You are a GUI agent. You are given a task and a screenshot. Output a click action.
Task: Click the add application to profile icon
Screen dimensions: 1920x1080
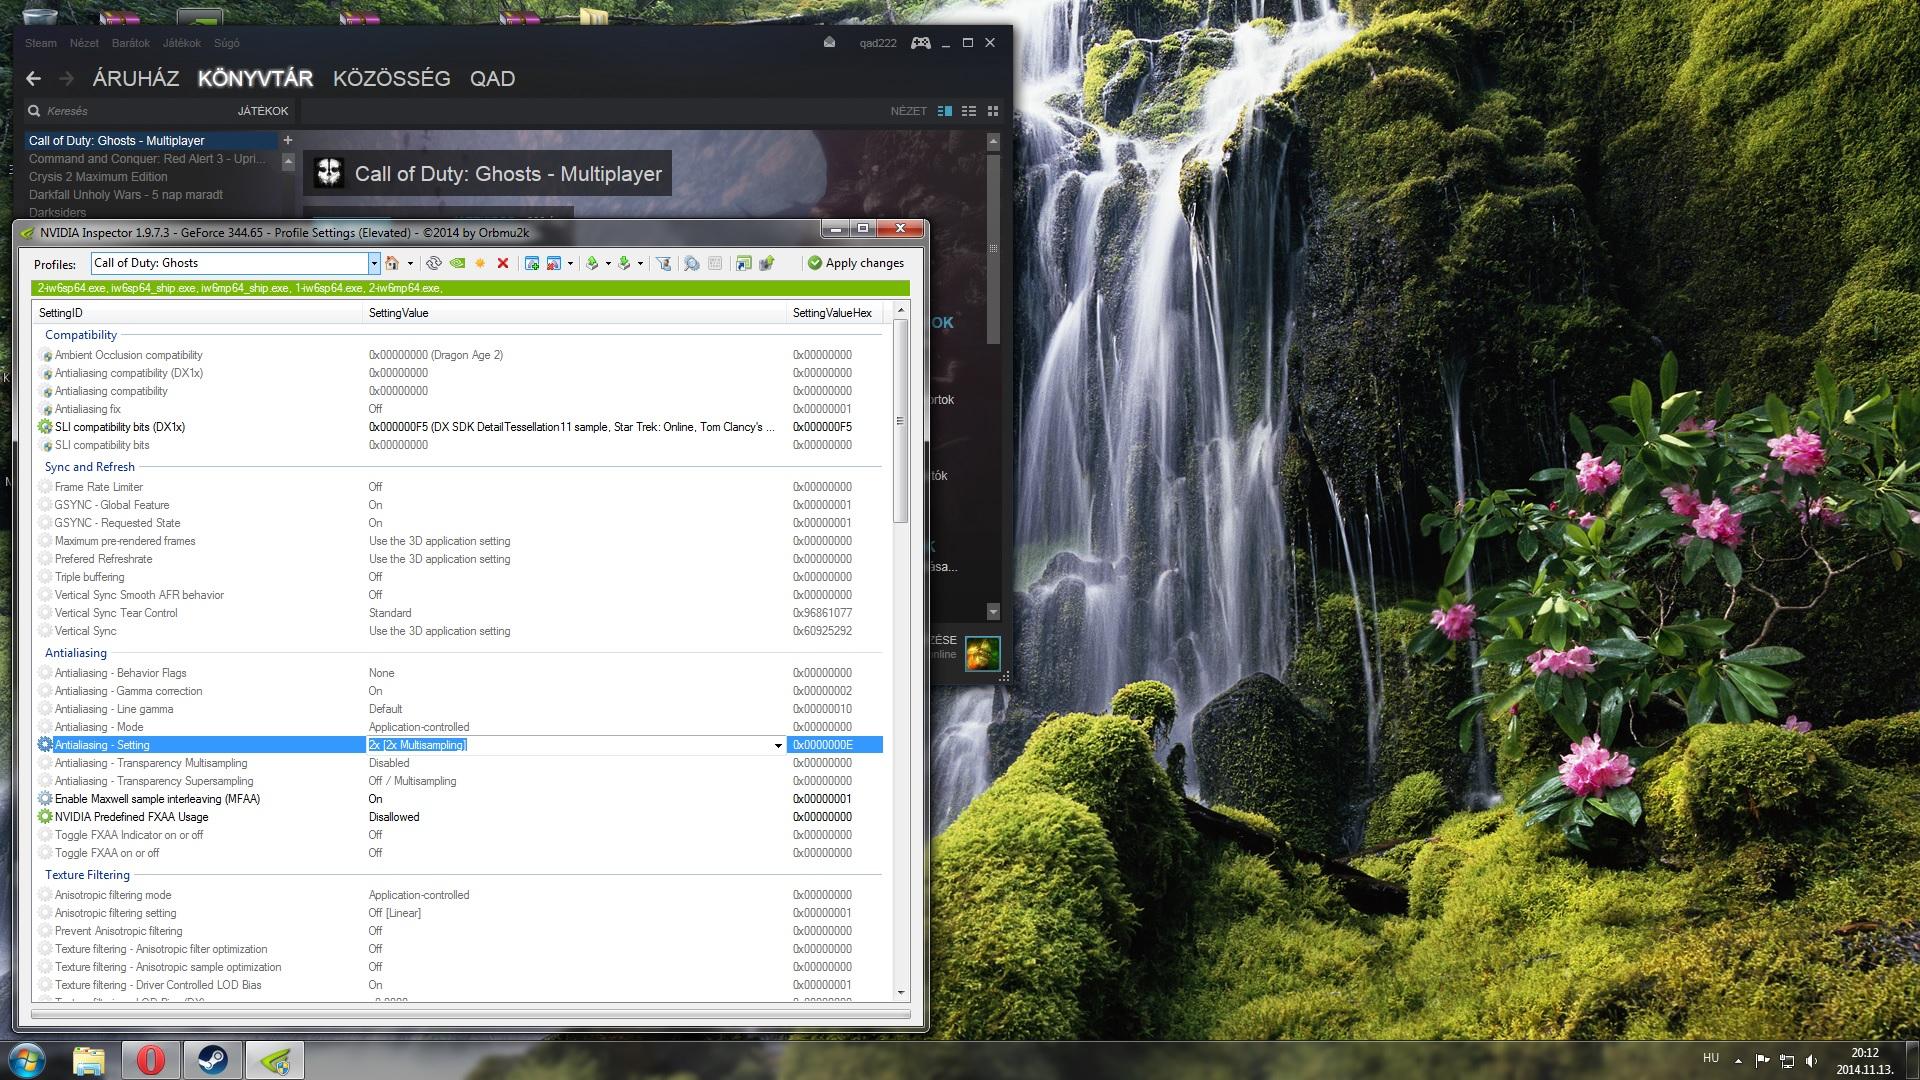[532, 263]
